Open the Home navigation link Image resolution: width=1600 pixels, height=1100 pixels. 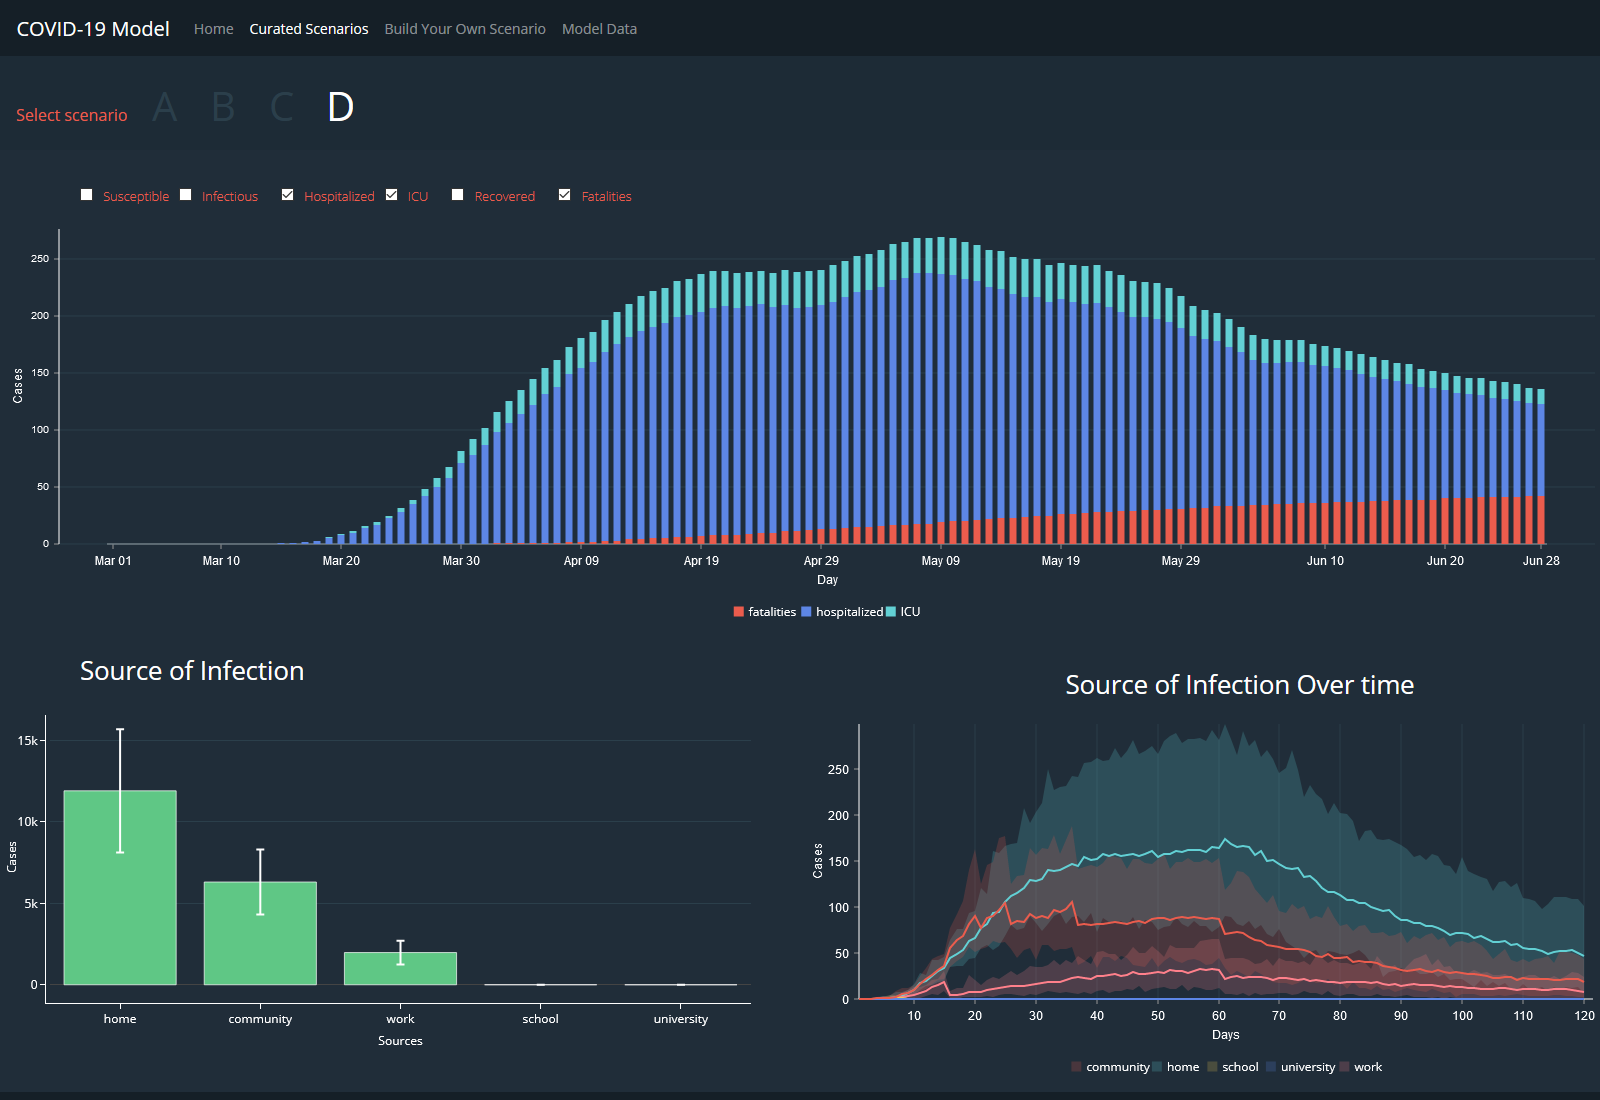click(x=213, y=29)
